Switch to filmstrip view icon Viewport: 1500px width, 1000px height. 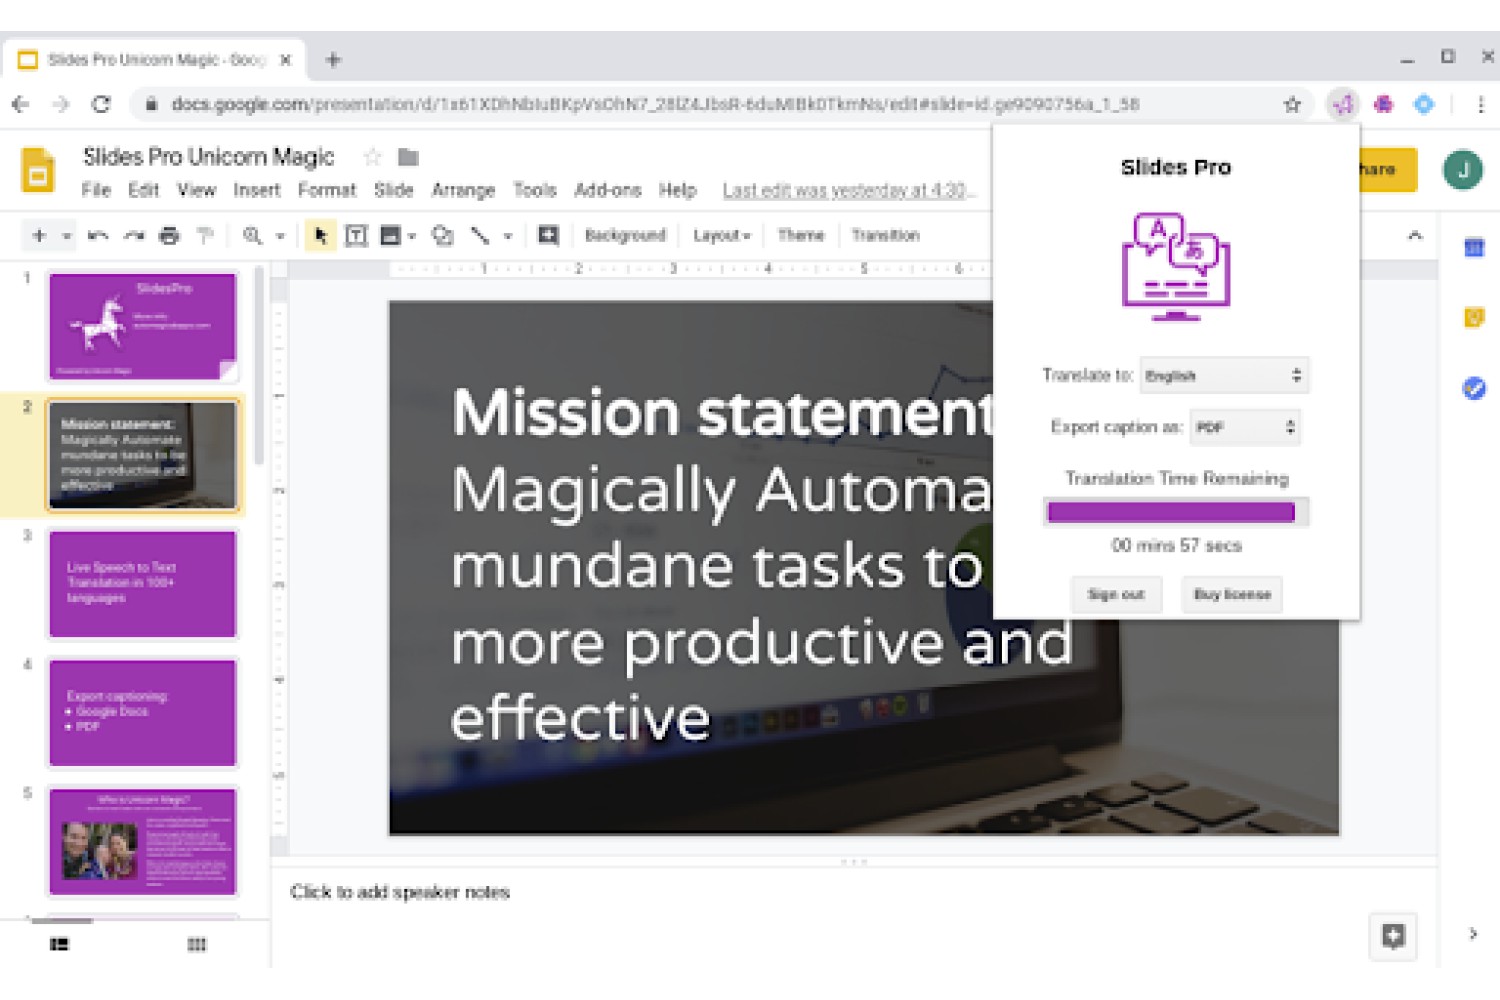tap(59, 944)
